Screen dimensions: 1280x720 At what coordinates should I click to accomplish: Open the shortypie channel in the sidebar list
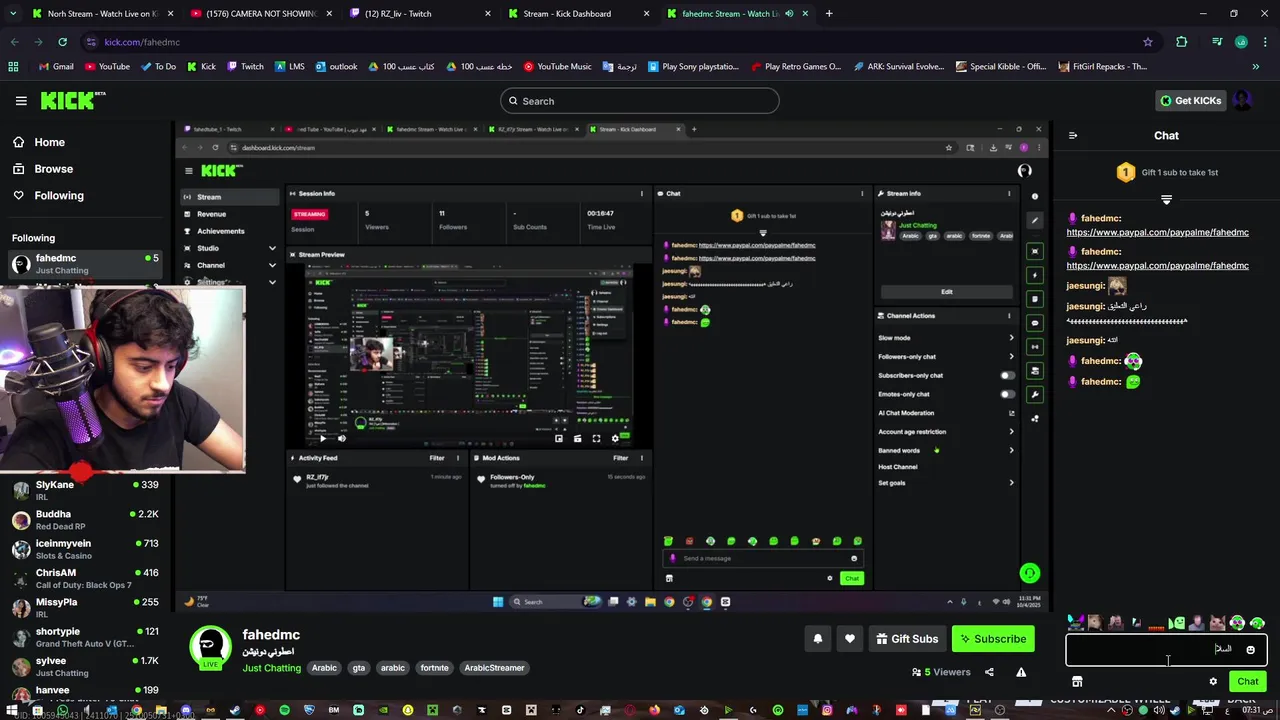pyautogui.click(x=86, y=637)
